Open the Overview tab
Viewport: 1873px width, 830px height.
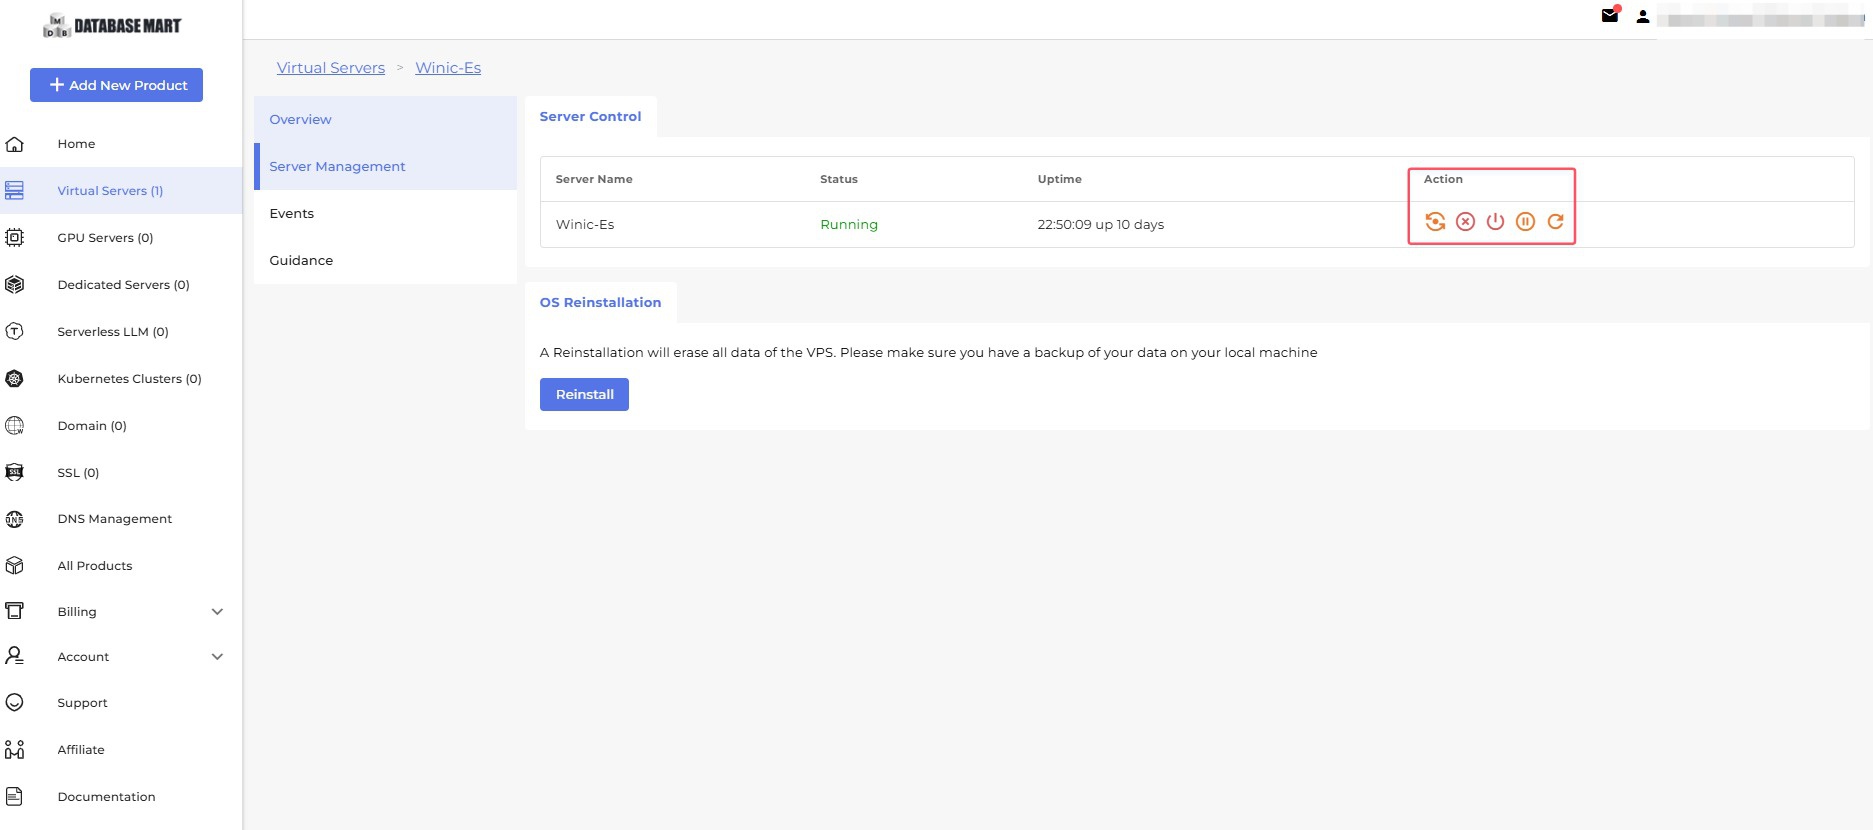pyautogui.click(x=385, y=119)
